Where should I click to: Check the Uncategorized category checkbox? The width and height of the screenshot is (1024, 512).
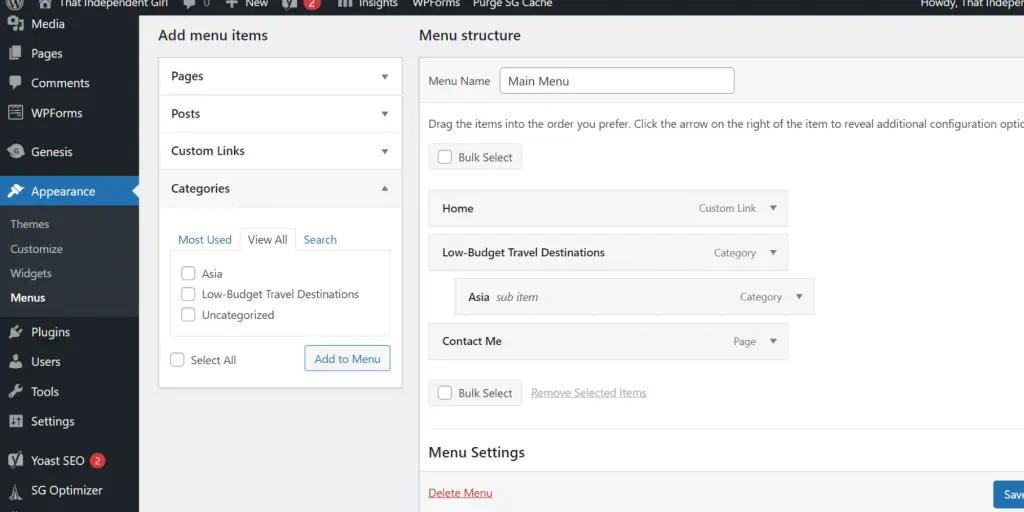click(188, 315)
